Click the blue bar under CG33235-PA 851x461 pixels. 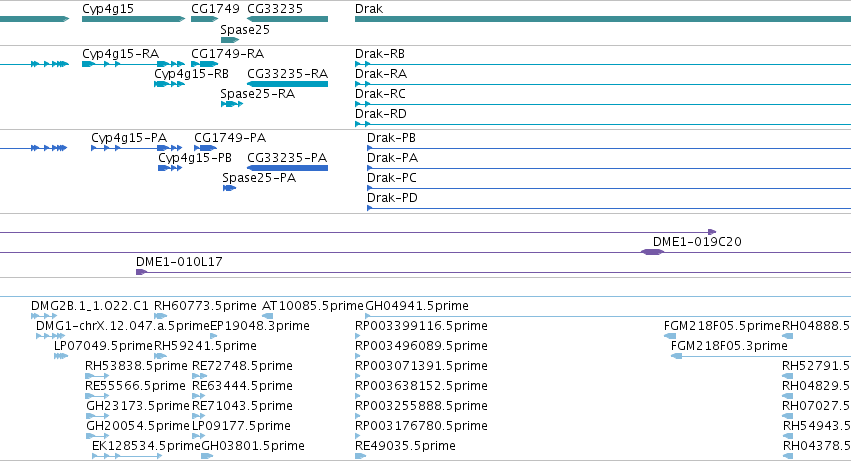pyautogui.click(x=288, y=168)
